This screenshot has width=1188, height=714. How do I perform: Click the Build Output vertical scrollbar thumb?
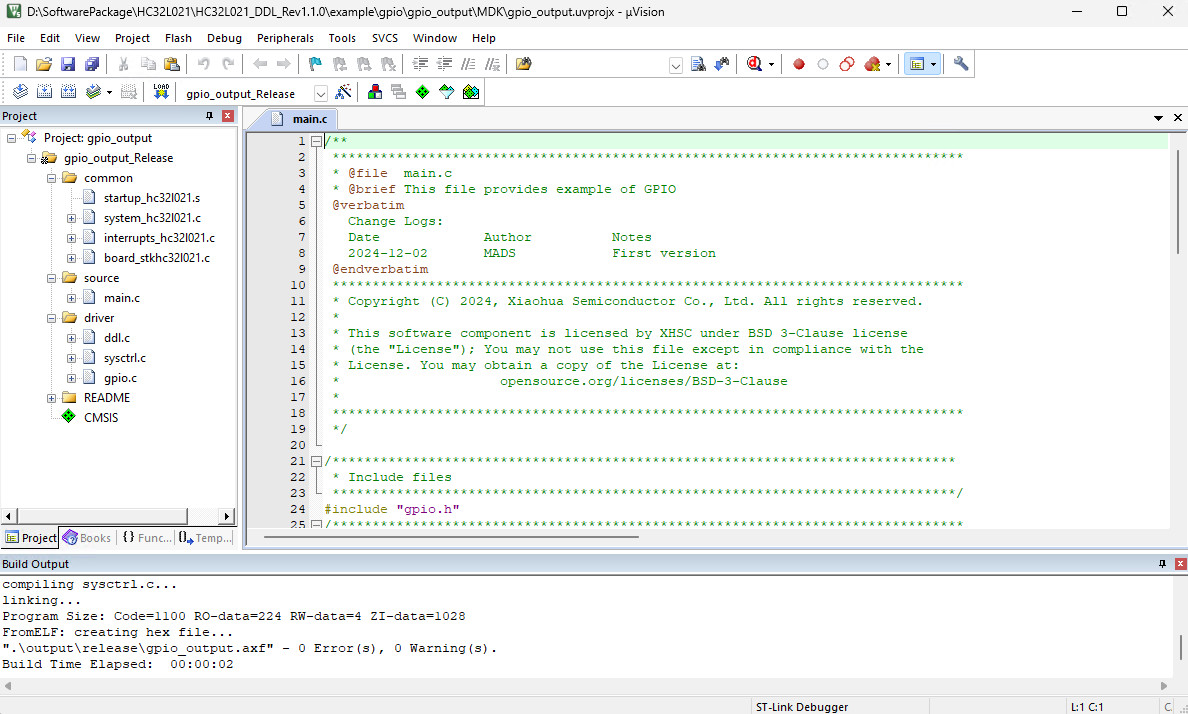(x=1180, y=648)
